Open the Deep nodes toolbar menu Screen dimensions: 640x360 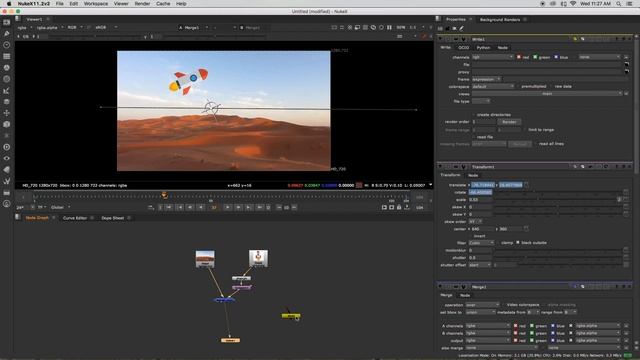point(7,147)
